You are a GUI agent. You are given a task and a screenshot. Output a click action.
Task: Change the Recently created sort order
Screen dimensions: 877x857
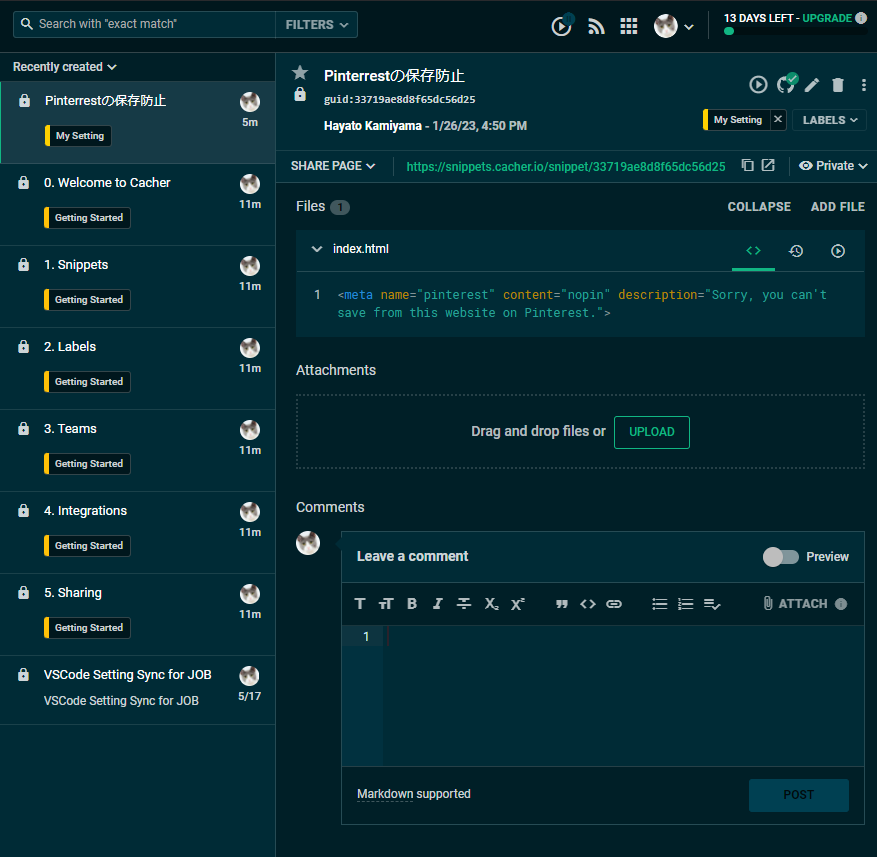point(65,67)
